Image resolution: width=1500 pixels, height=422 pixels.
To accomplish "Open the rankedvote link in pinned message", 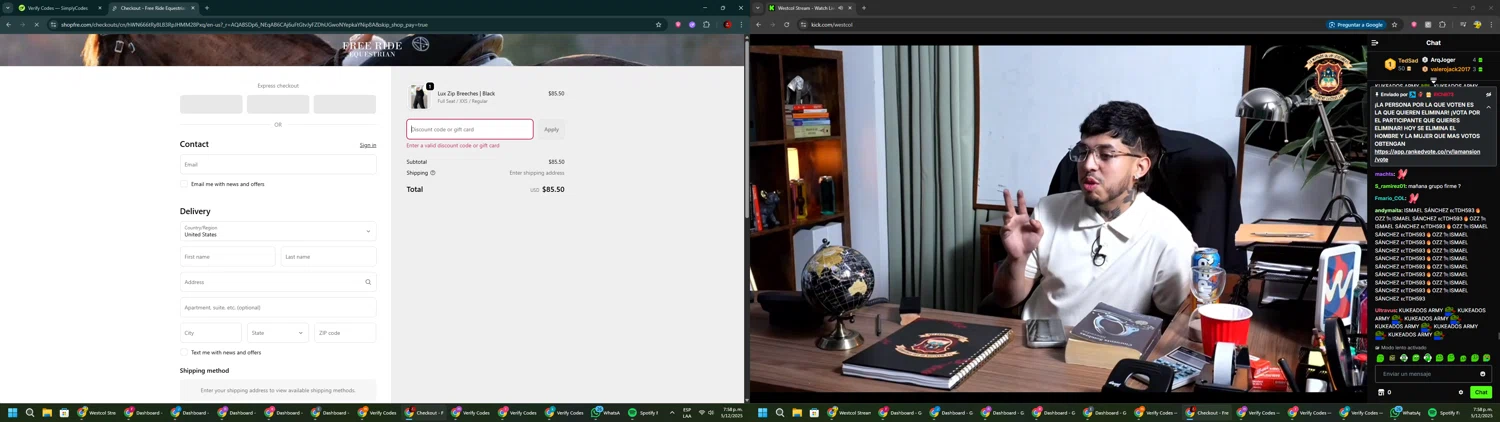I will coord(1427,156).
